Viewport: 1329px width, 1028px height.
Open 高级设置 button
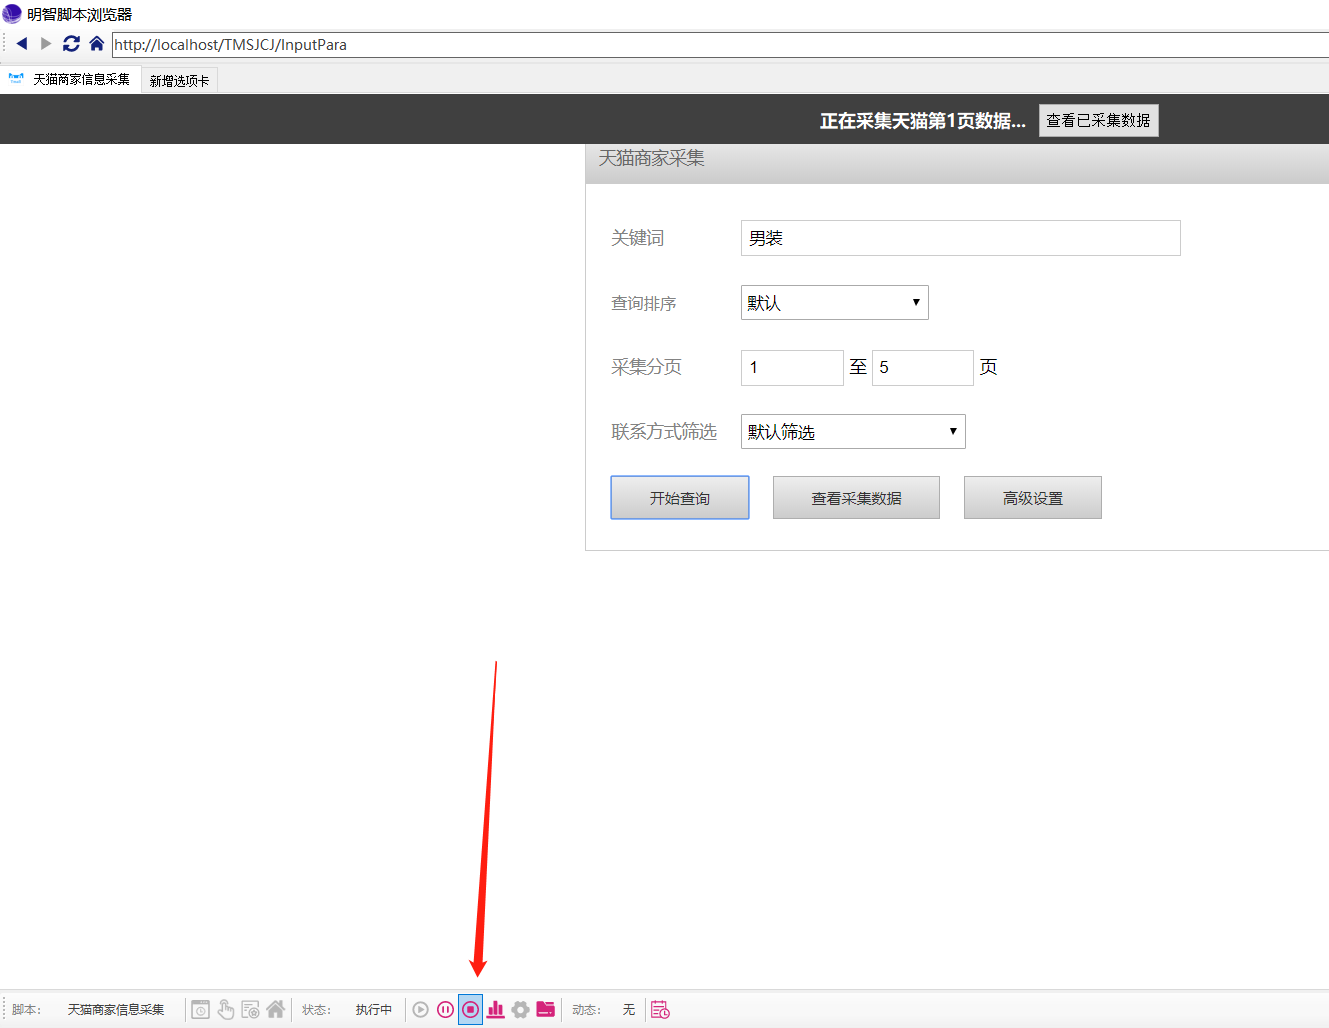click(x=1033, y=498)
